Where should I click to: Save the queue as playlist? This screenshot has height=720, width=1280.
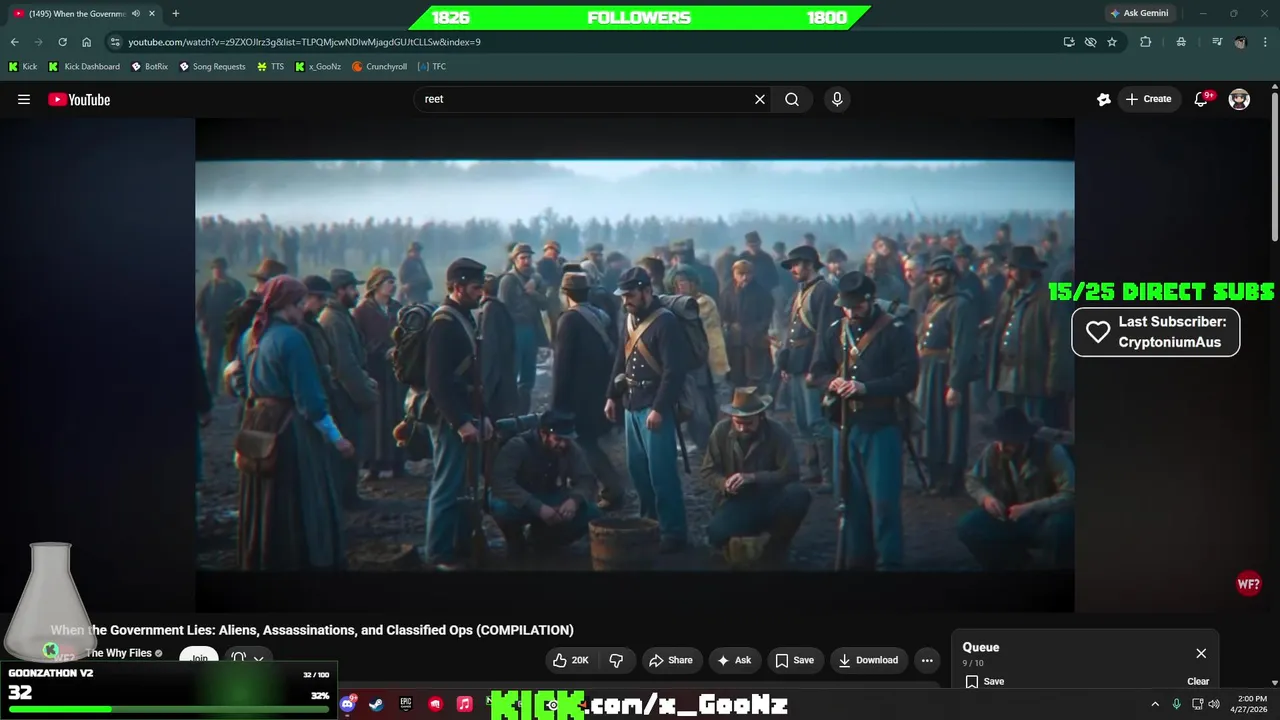[x=985, y=681]
